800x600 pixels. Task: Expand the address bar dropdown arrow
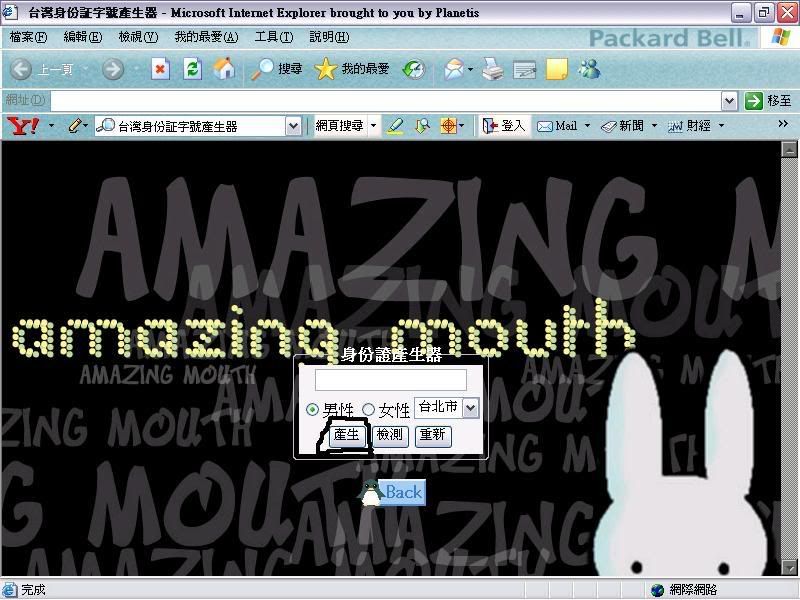(730, 100)
